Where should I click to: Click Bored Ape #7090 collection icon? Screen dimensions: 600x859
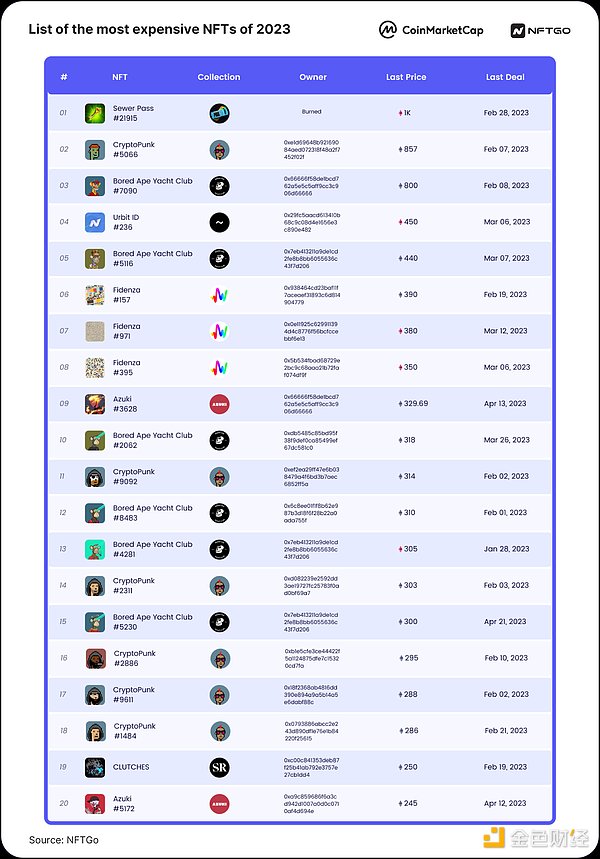coord(220,186)
